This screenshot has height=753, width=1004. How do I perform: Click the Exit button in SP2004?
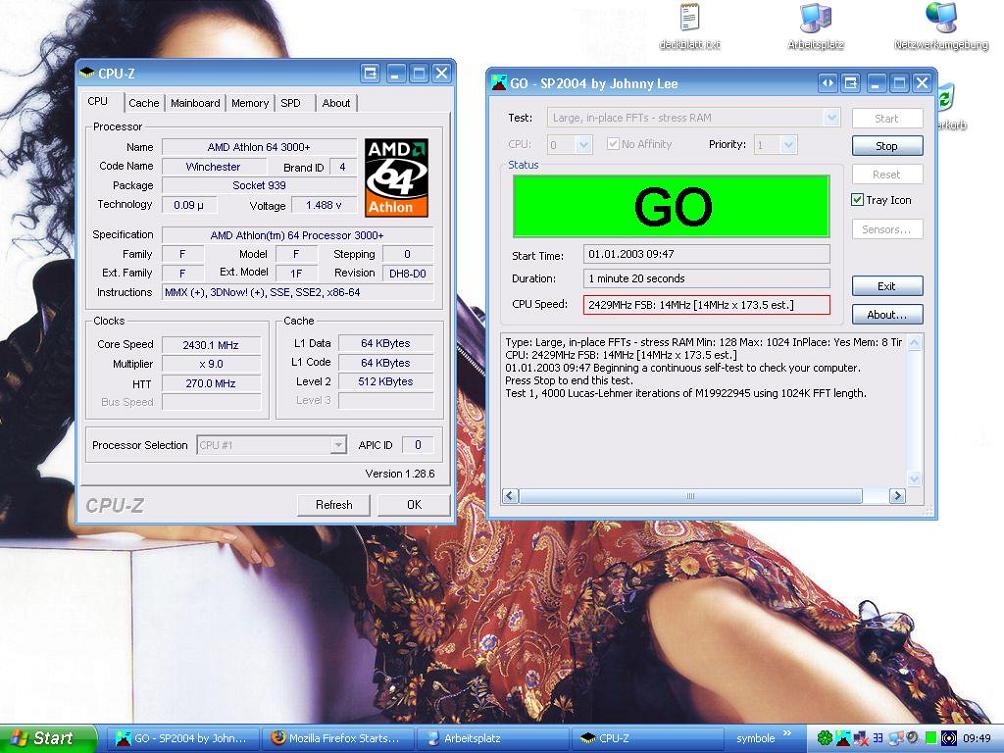click(x=887, y=286)
